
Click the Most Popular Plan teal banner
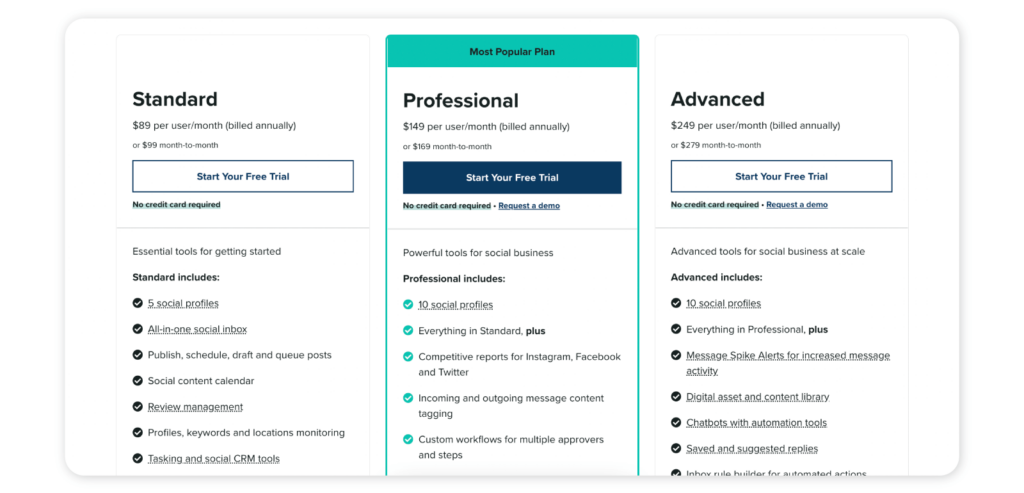tap(512, 52)
